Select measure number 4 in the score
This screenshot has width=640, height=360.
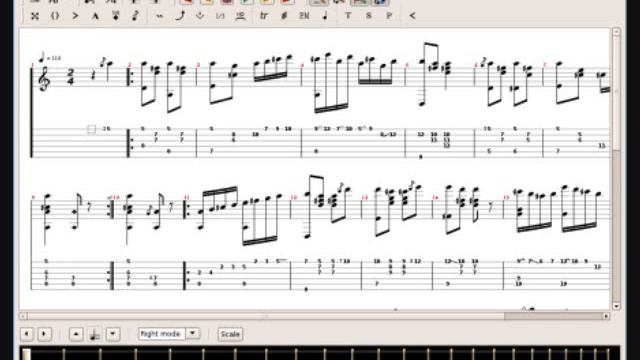(302, 65)
